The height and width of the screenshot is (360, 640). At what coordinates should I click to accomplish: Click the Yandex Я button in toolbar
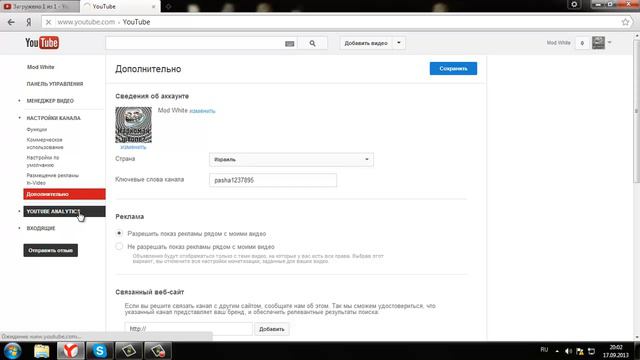click(29, 22)
